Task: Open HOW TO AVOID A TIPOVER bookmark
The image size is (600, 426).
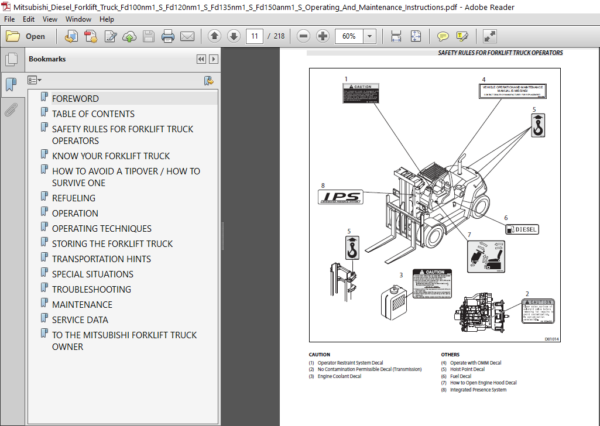Action: click(126, 177)
